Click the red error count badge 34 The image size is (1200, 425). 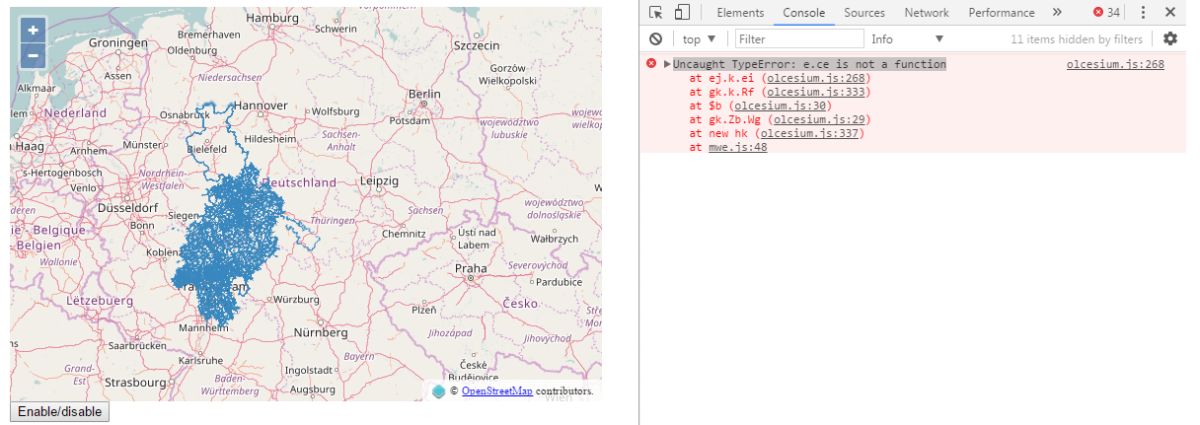click(x=1106, y=13)
